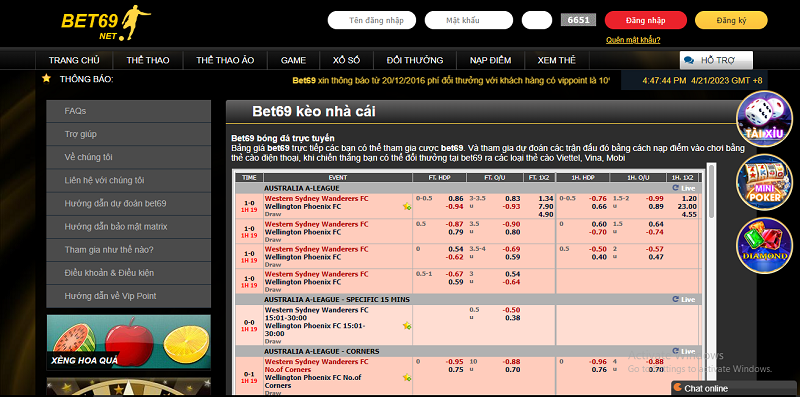Click FT 1X2 odds 7.90
Image resolution: width=800 pixels, height=397 pixels.
pyautogui.click(x=545, y=207)
